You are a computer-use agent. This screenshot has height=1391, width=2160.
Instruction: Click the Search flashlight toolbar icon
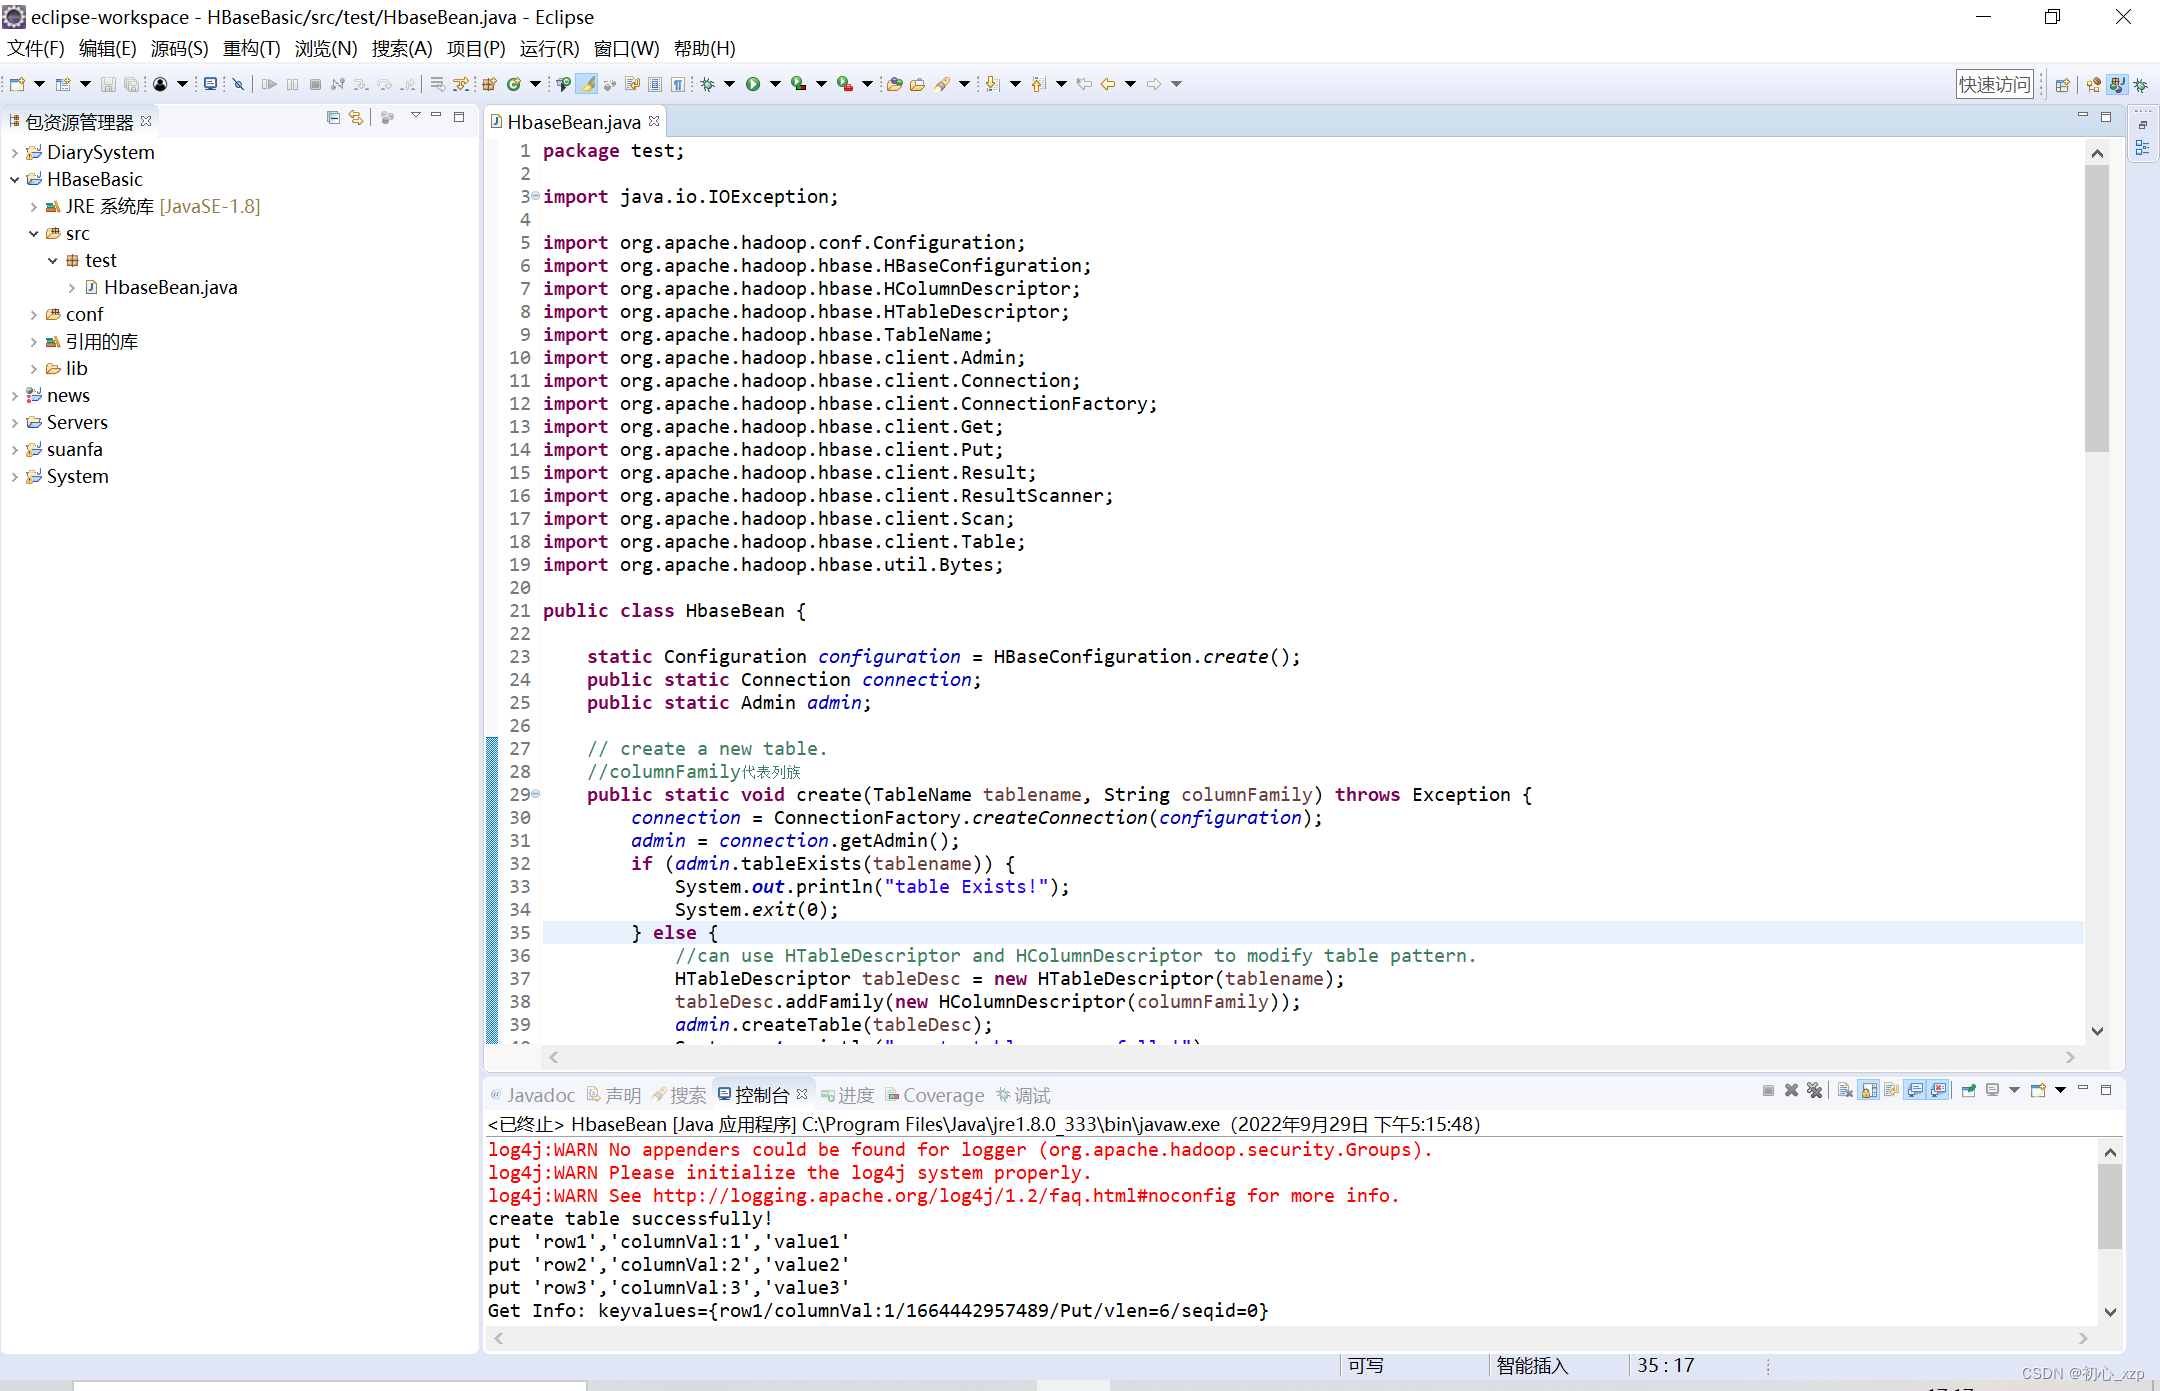(942, 84)
